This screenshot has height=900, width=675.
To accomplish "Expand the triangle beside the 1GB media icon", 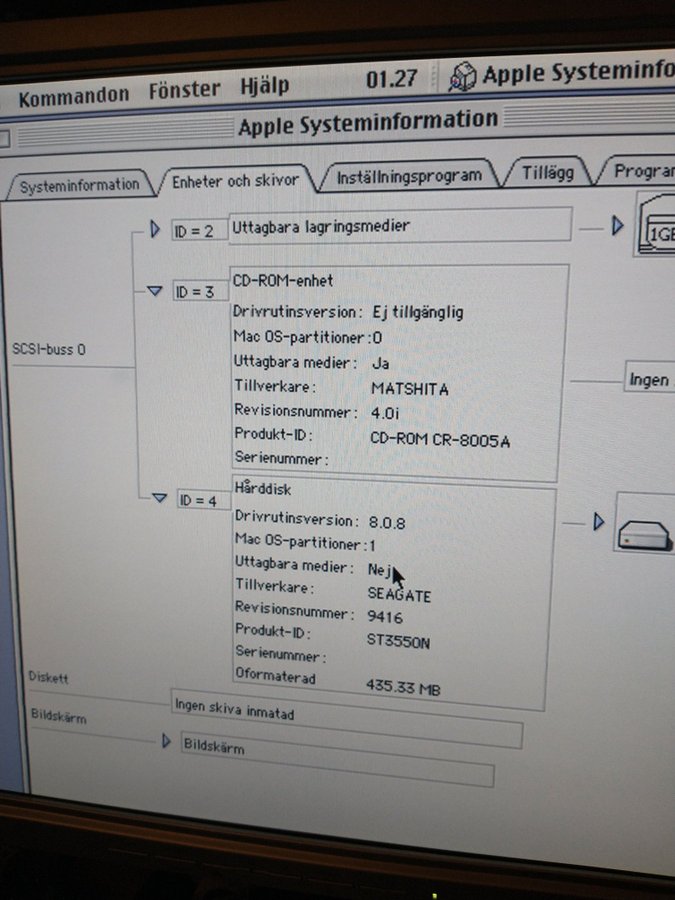I will point(617,226).
